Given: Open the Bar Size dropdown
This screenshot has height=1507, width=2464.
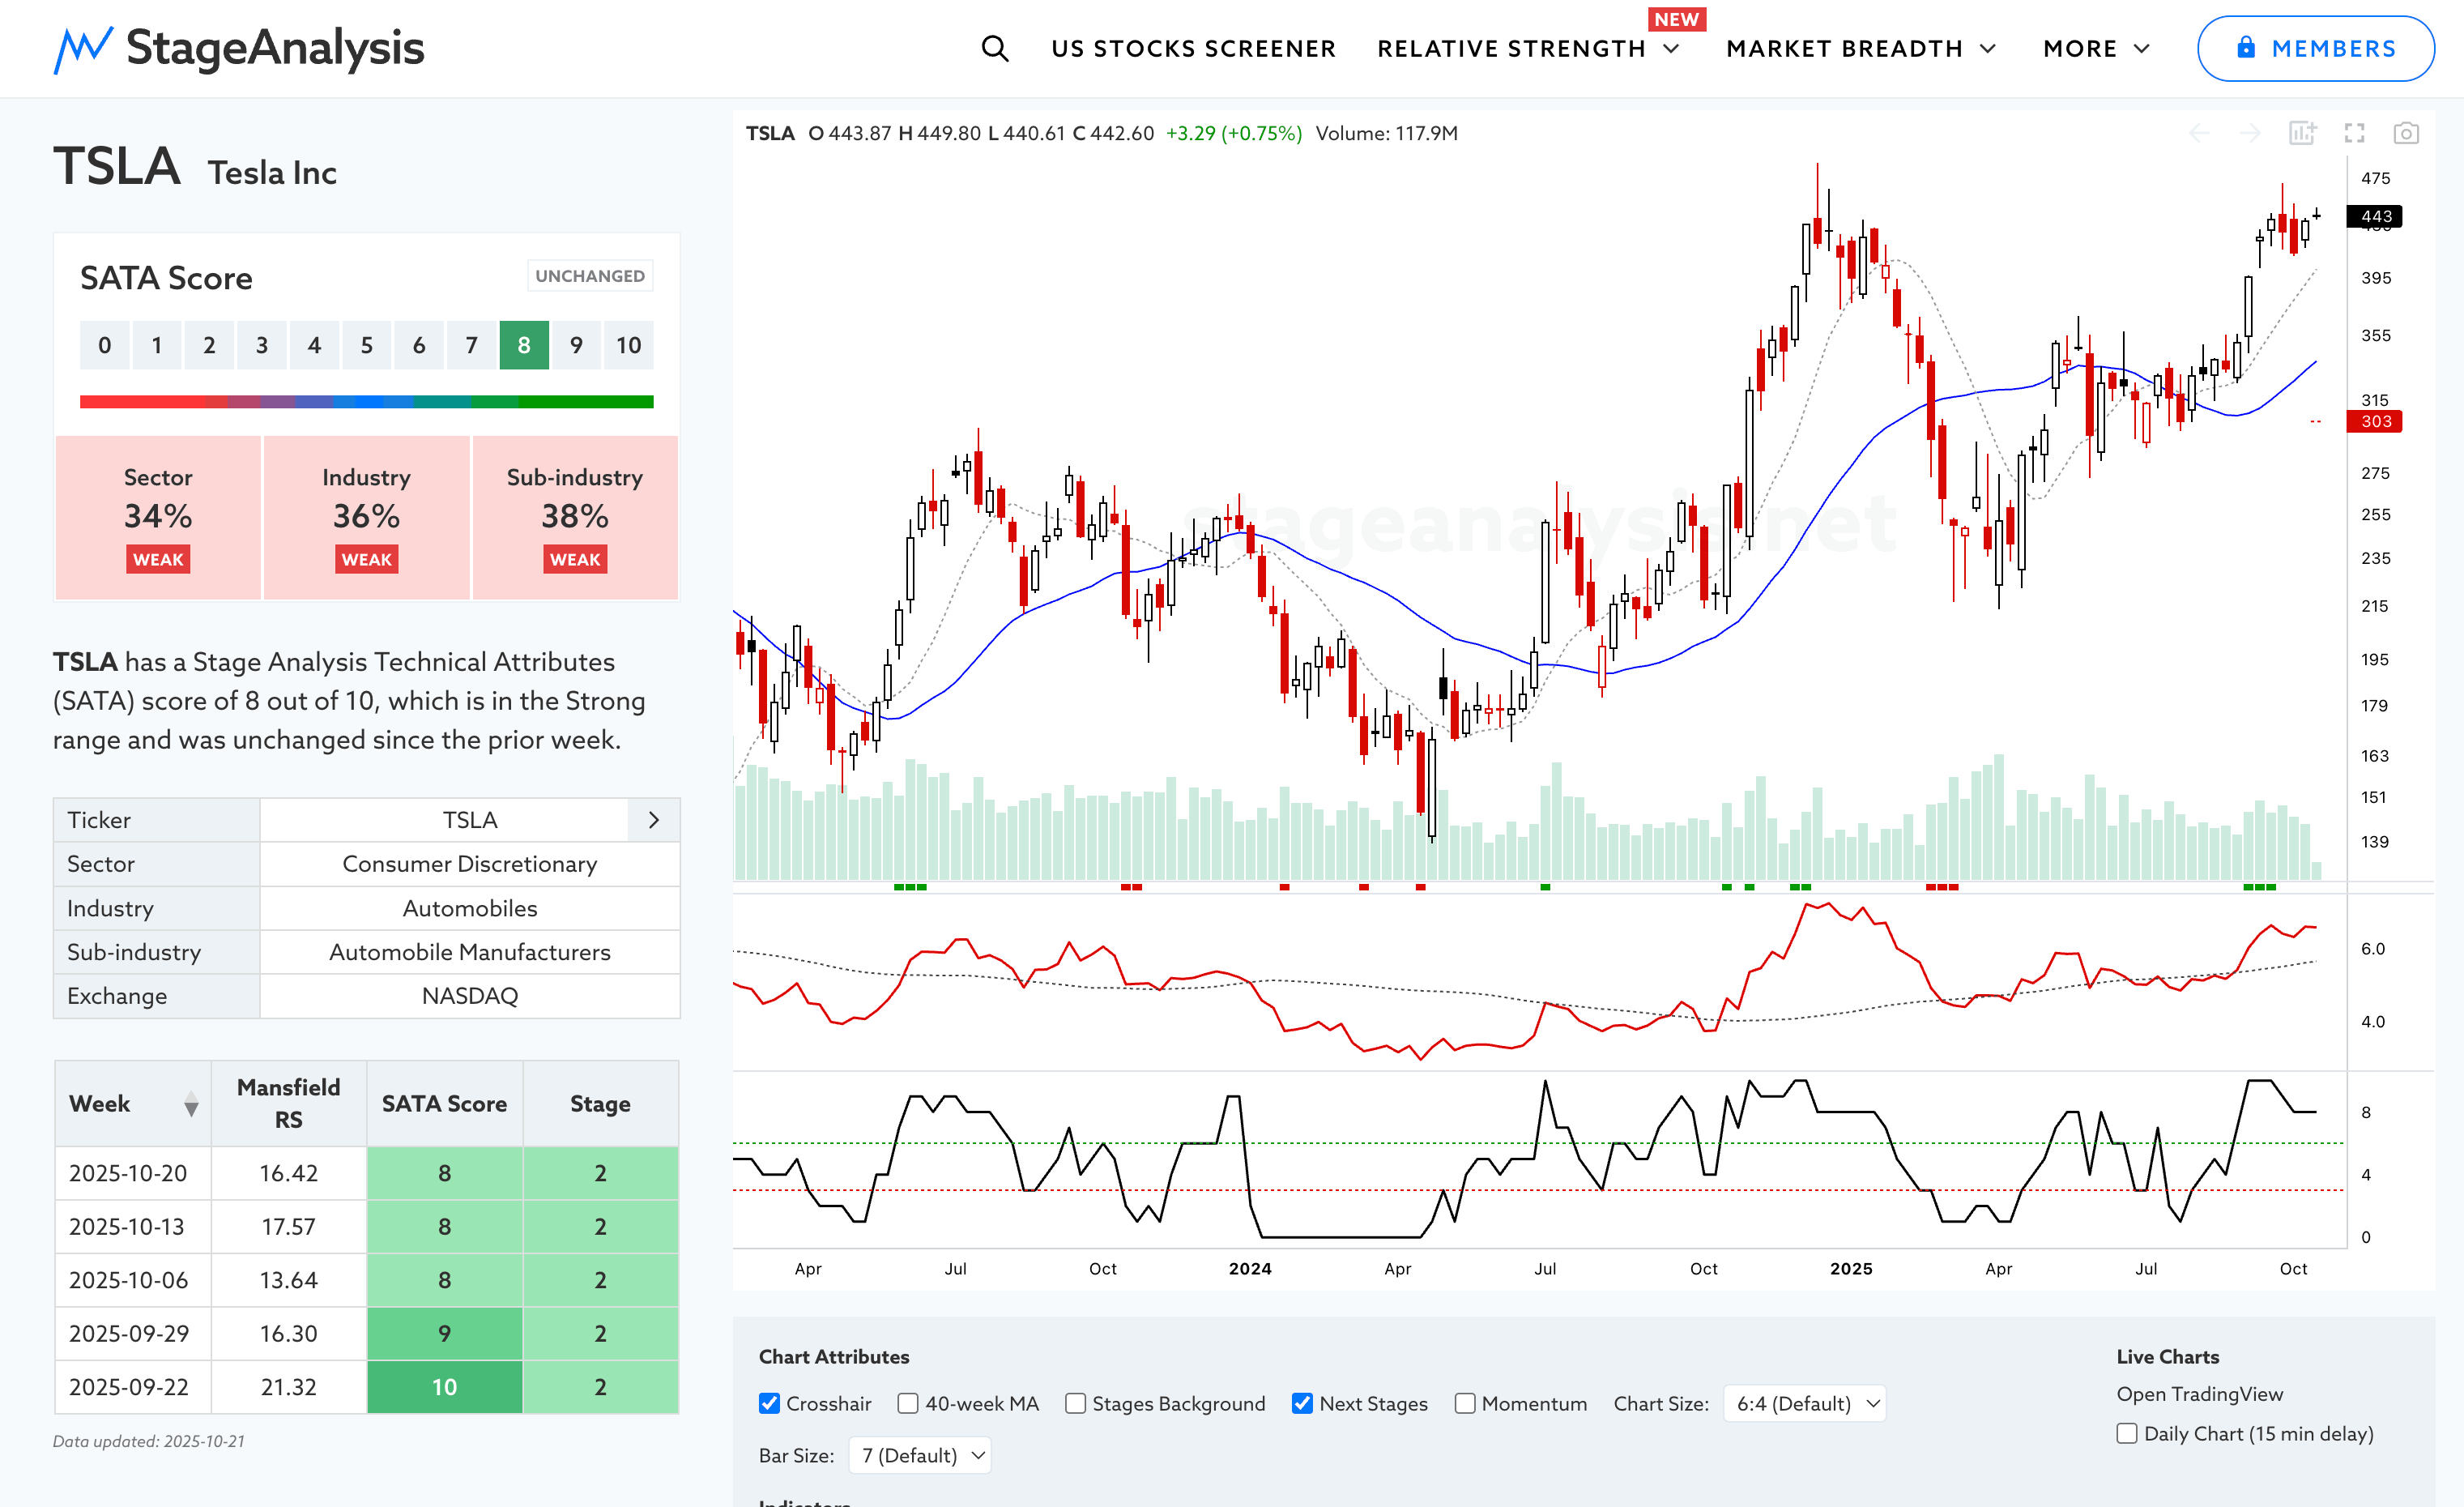Looking at the screenshot, I should tap(920, 1455).
